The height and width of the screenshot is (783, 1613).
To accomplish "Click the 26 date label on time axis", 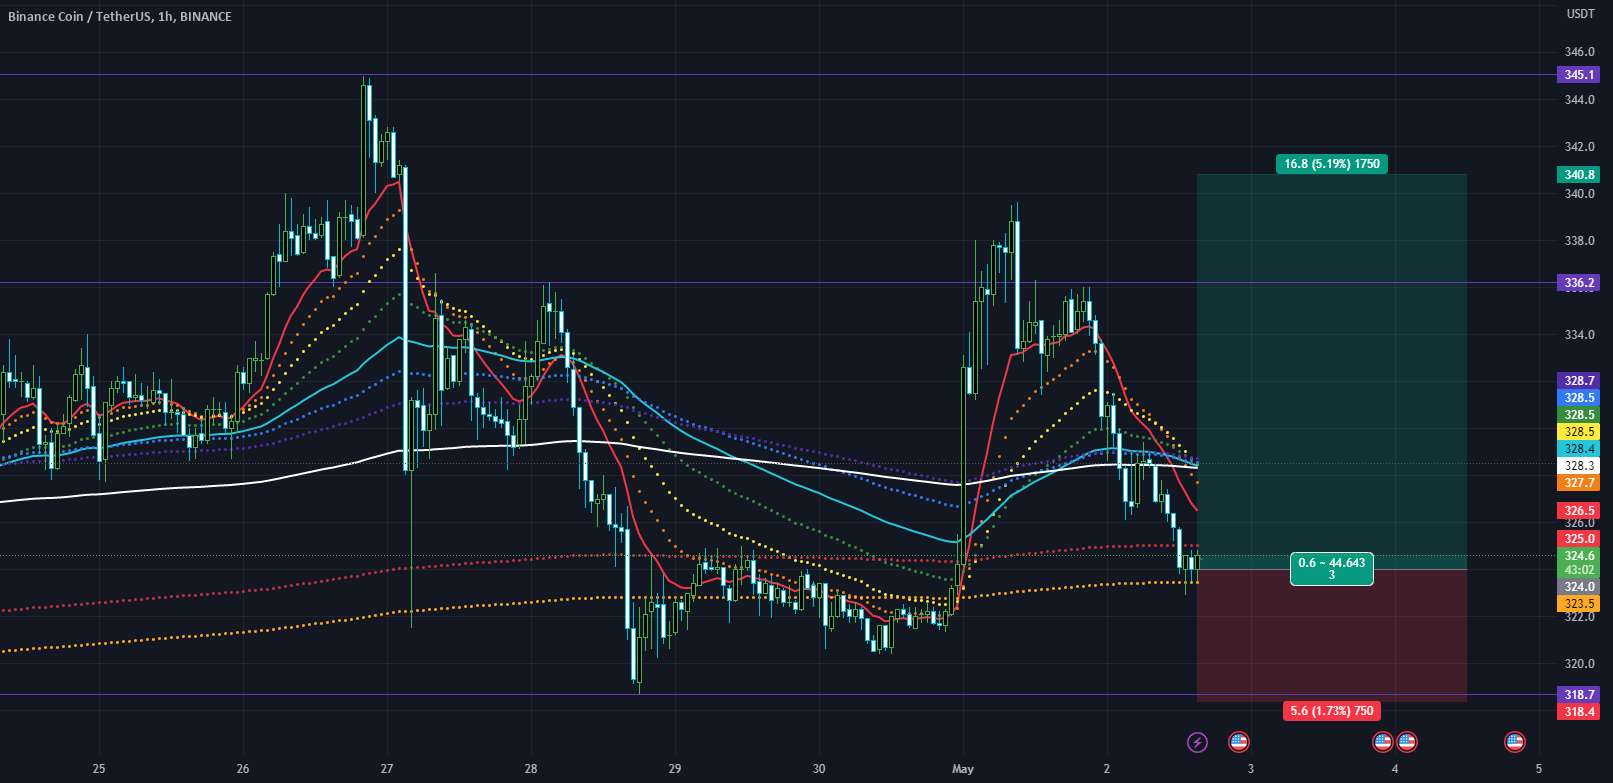I will [243, 769].
